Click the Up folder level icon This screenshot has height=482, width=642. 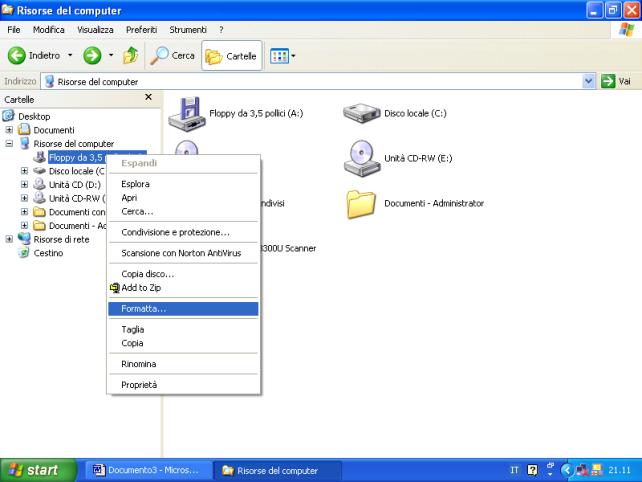(x=128, y=55)
